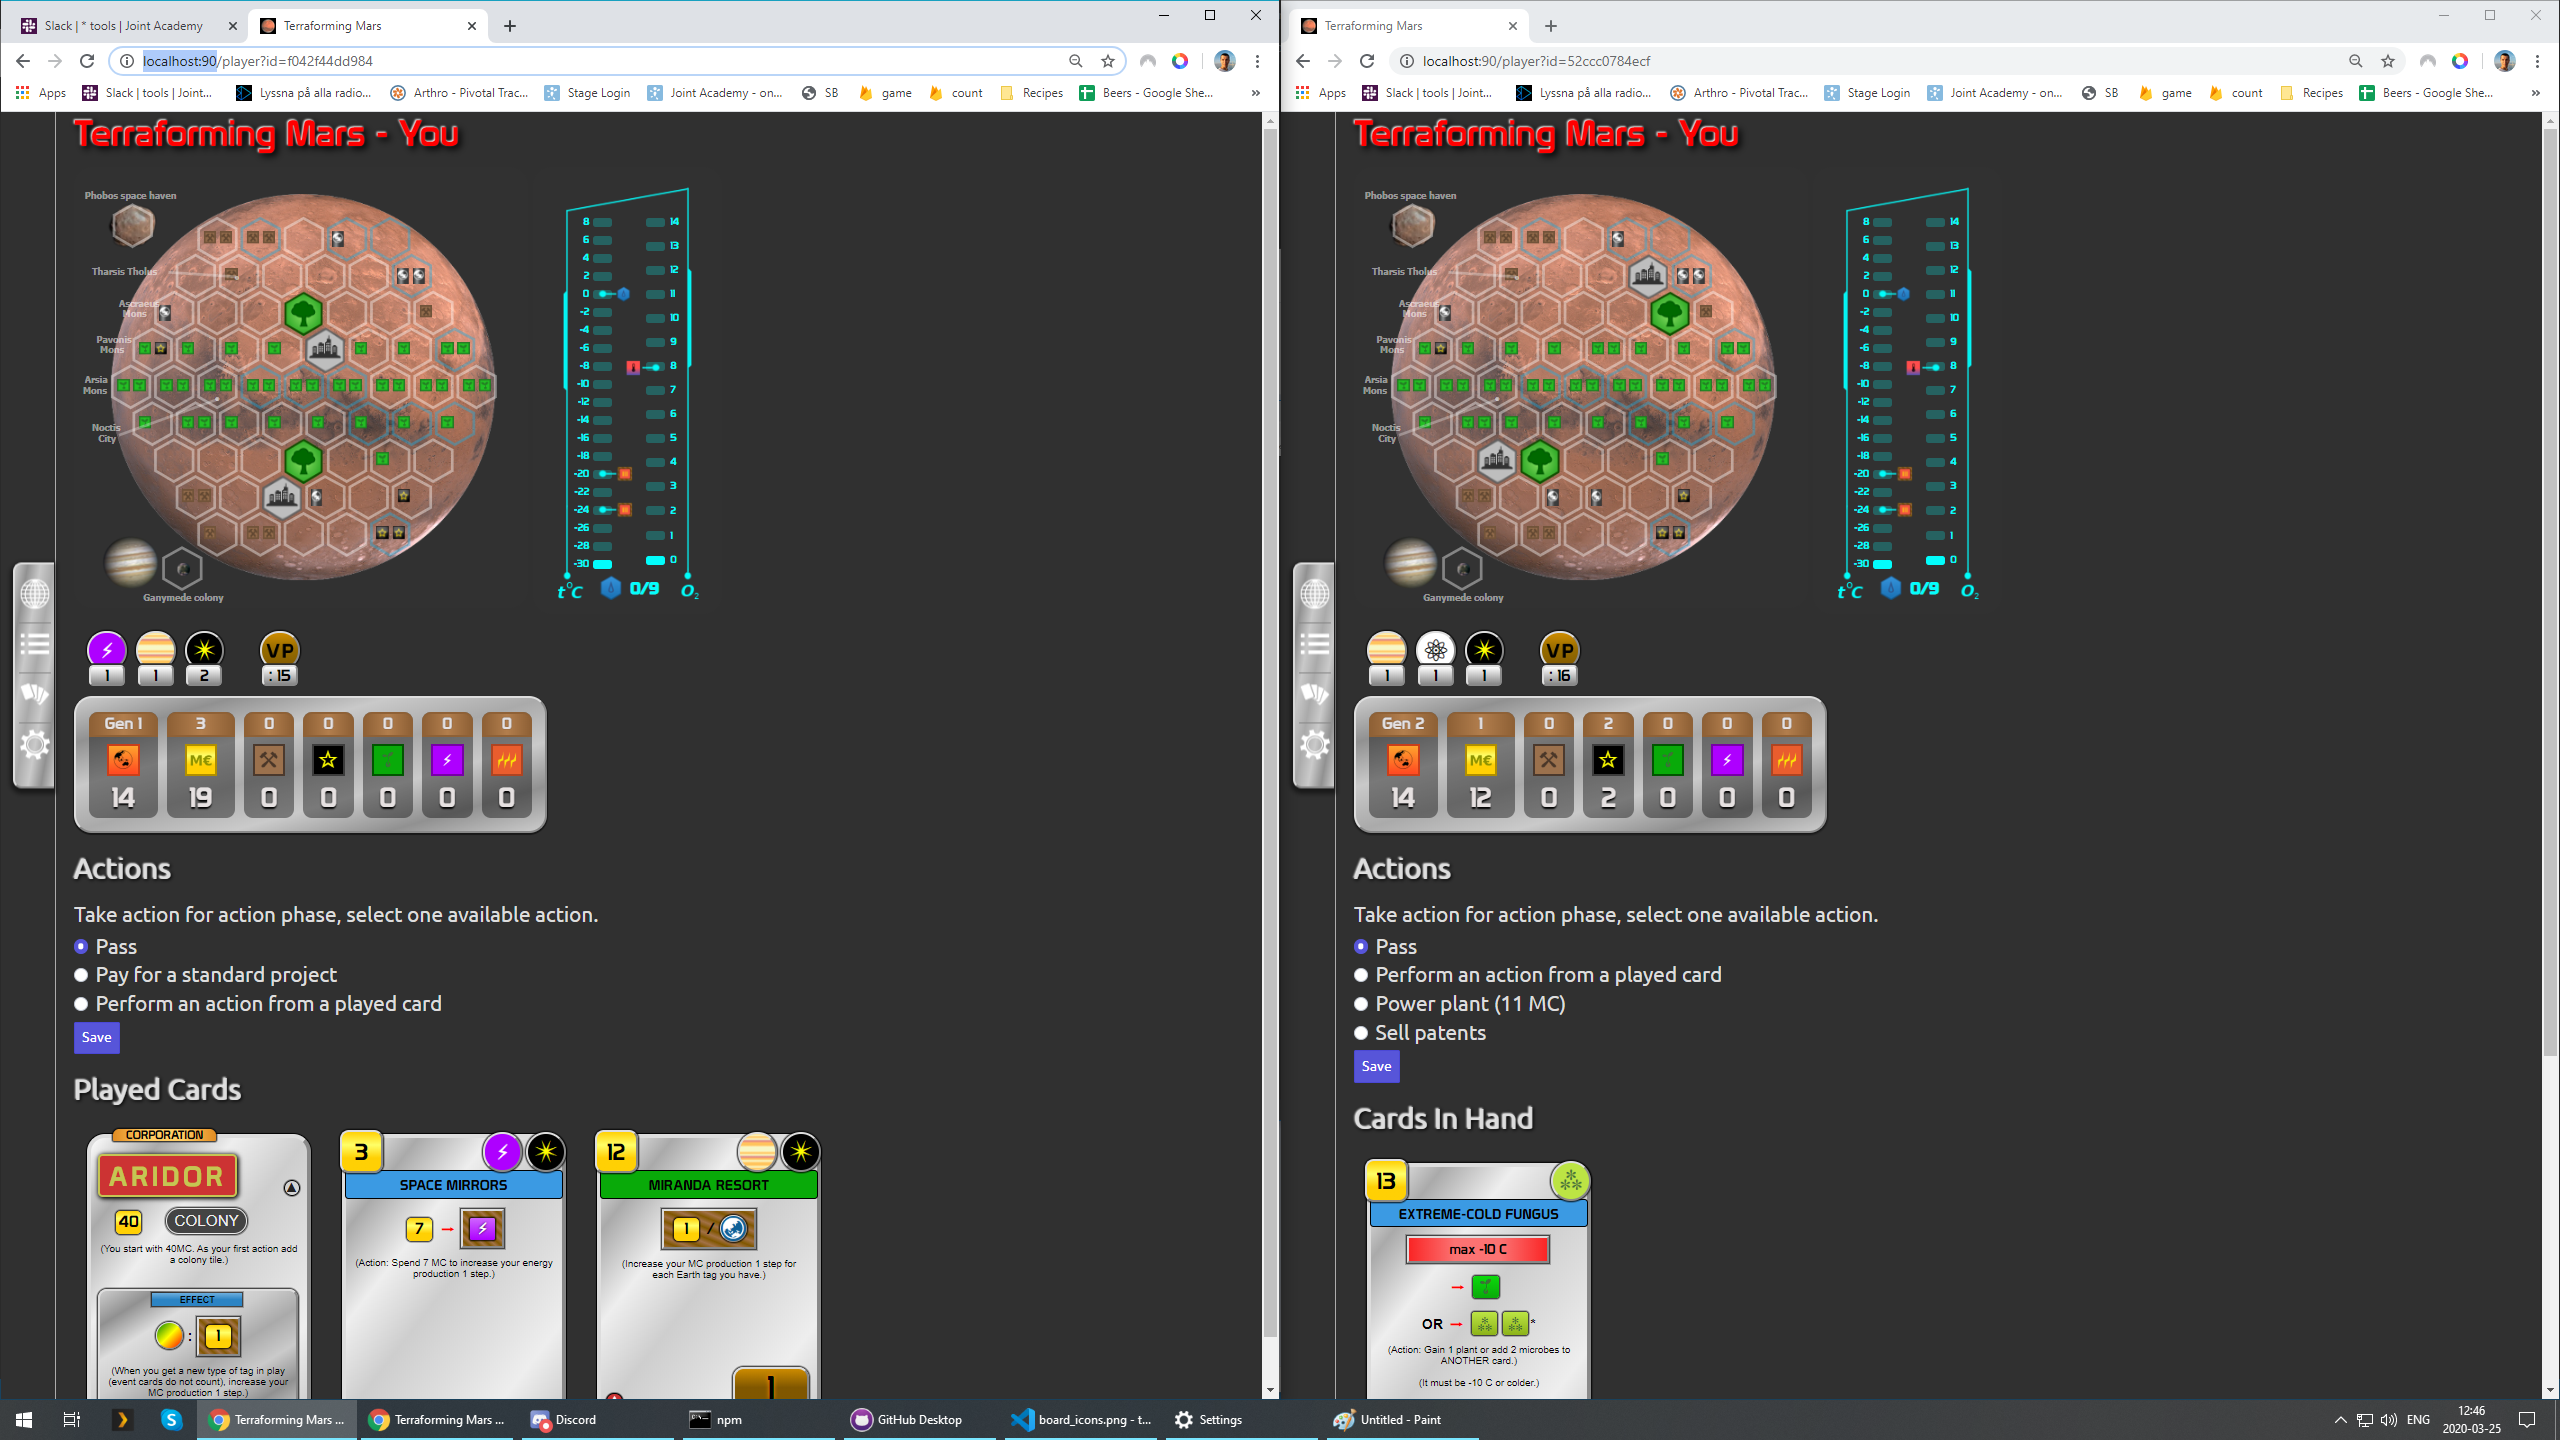Open Chrome menu in right browser window
Viewport: 2560px width, 1440px height.
[x=2537, y=61]
